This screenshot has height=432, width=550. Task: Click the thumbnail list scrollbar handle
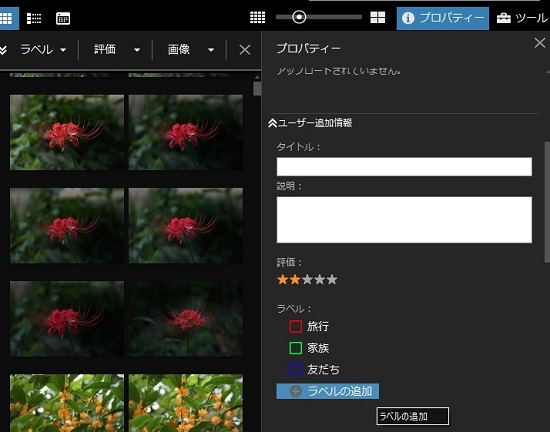click(x=257, y=89)
